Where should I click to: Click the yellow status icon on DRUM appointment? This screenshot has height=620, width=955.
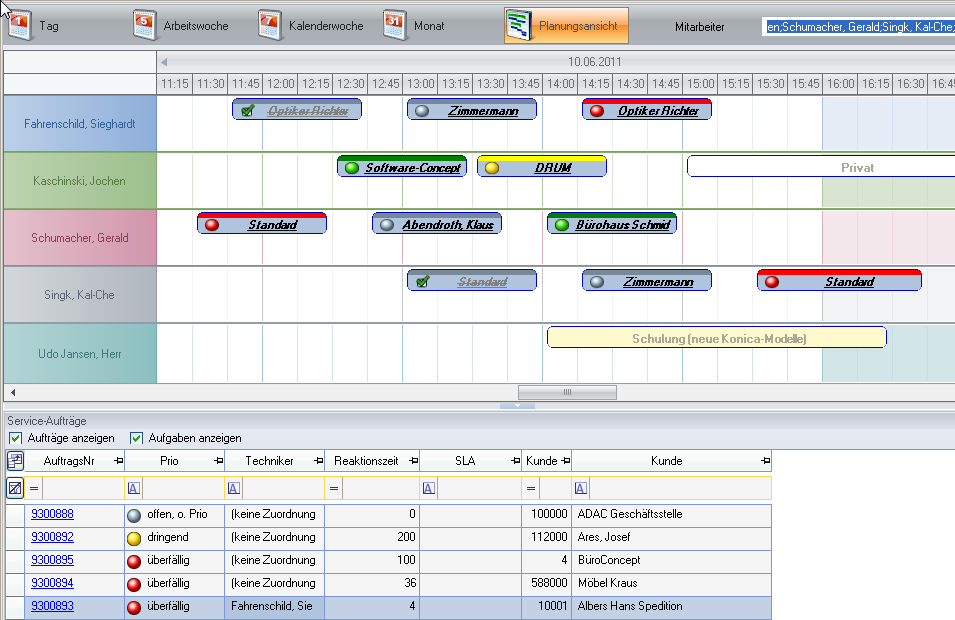[x=491, y=168]
